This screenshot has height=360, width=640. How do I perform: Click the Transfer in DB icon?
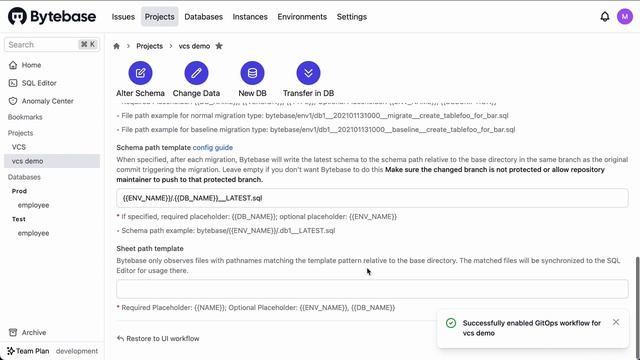click(x=309, y=73)
